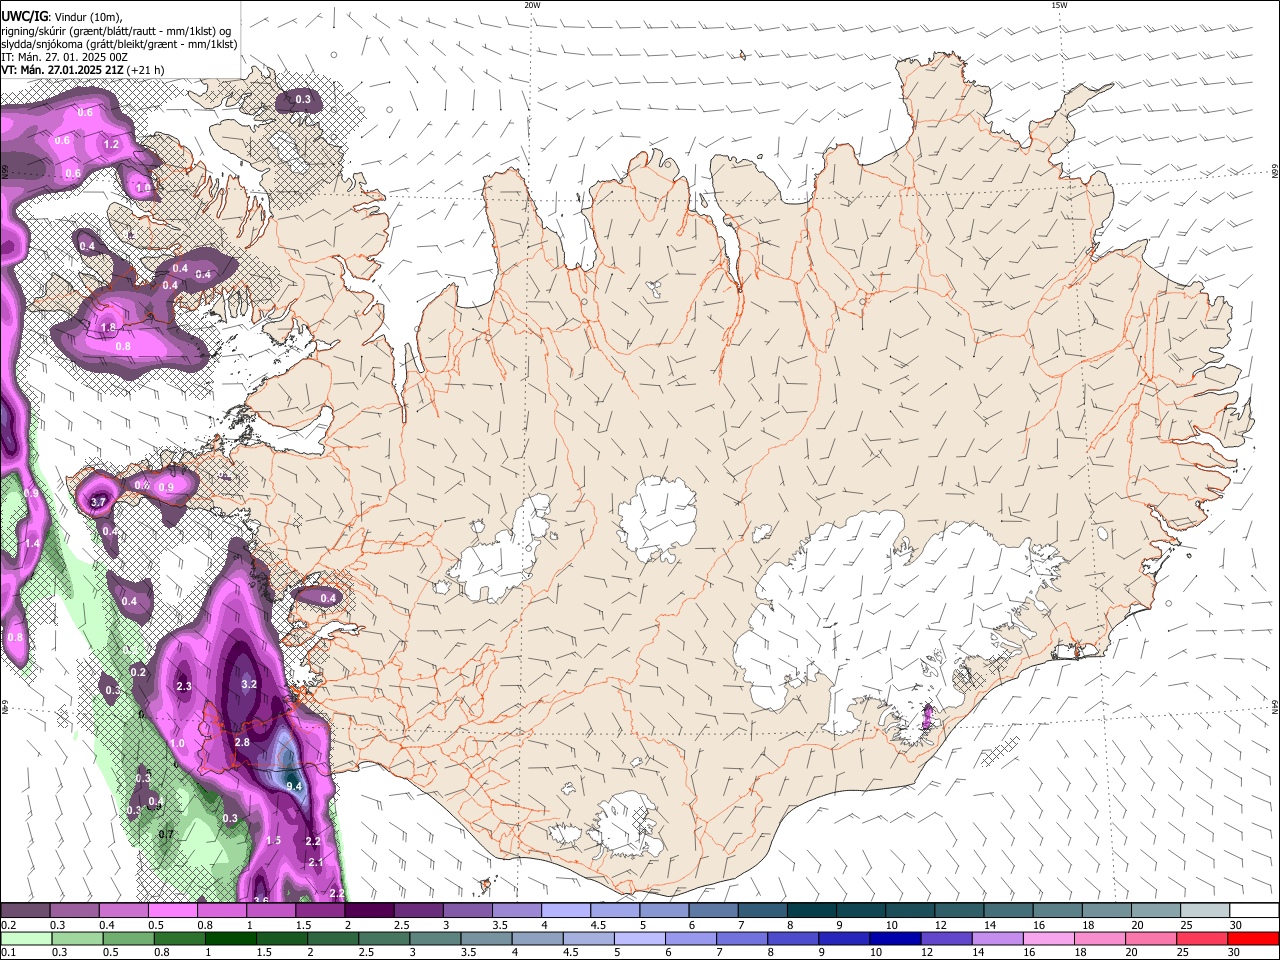Click the white Hofsjökull glacier in central Iceland
The width and height of the screenshot is (1280, 960).
coord(657,519)
